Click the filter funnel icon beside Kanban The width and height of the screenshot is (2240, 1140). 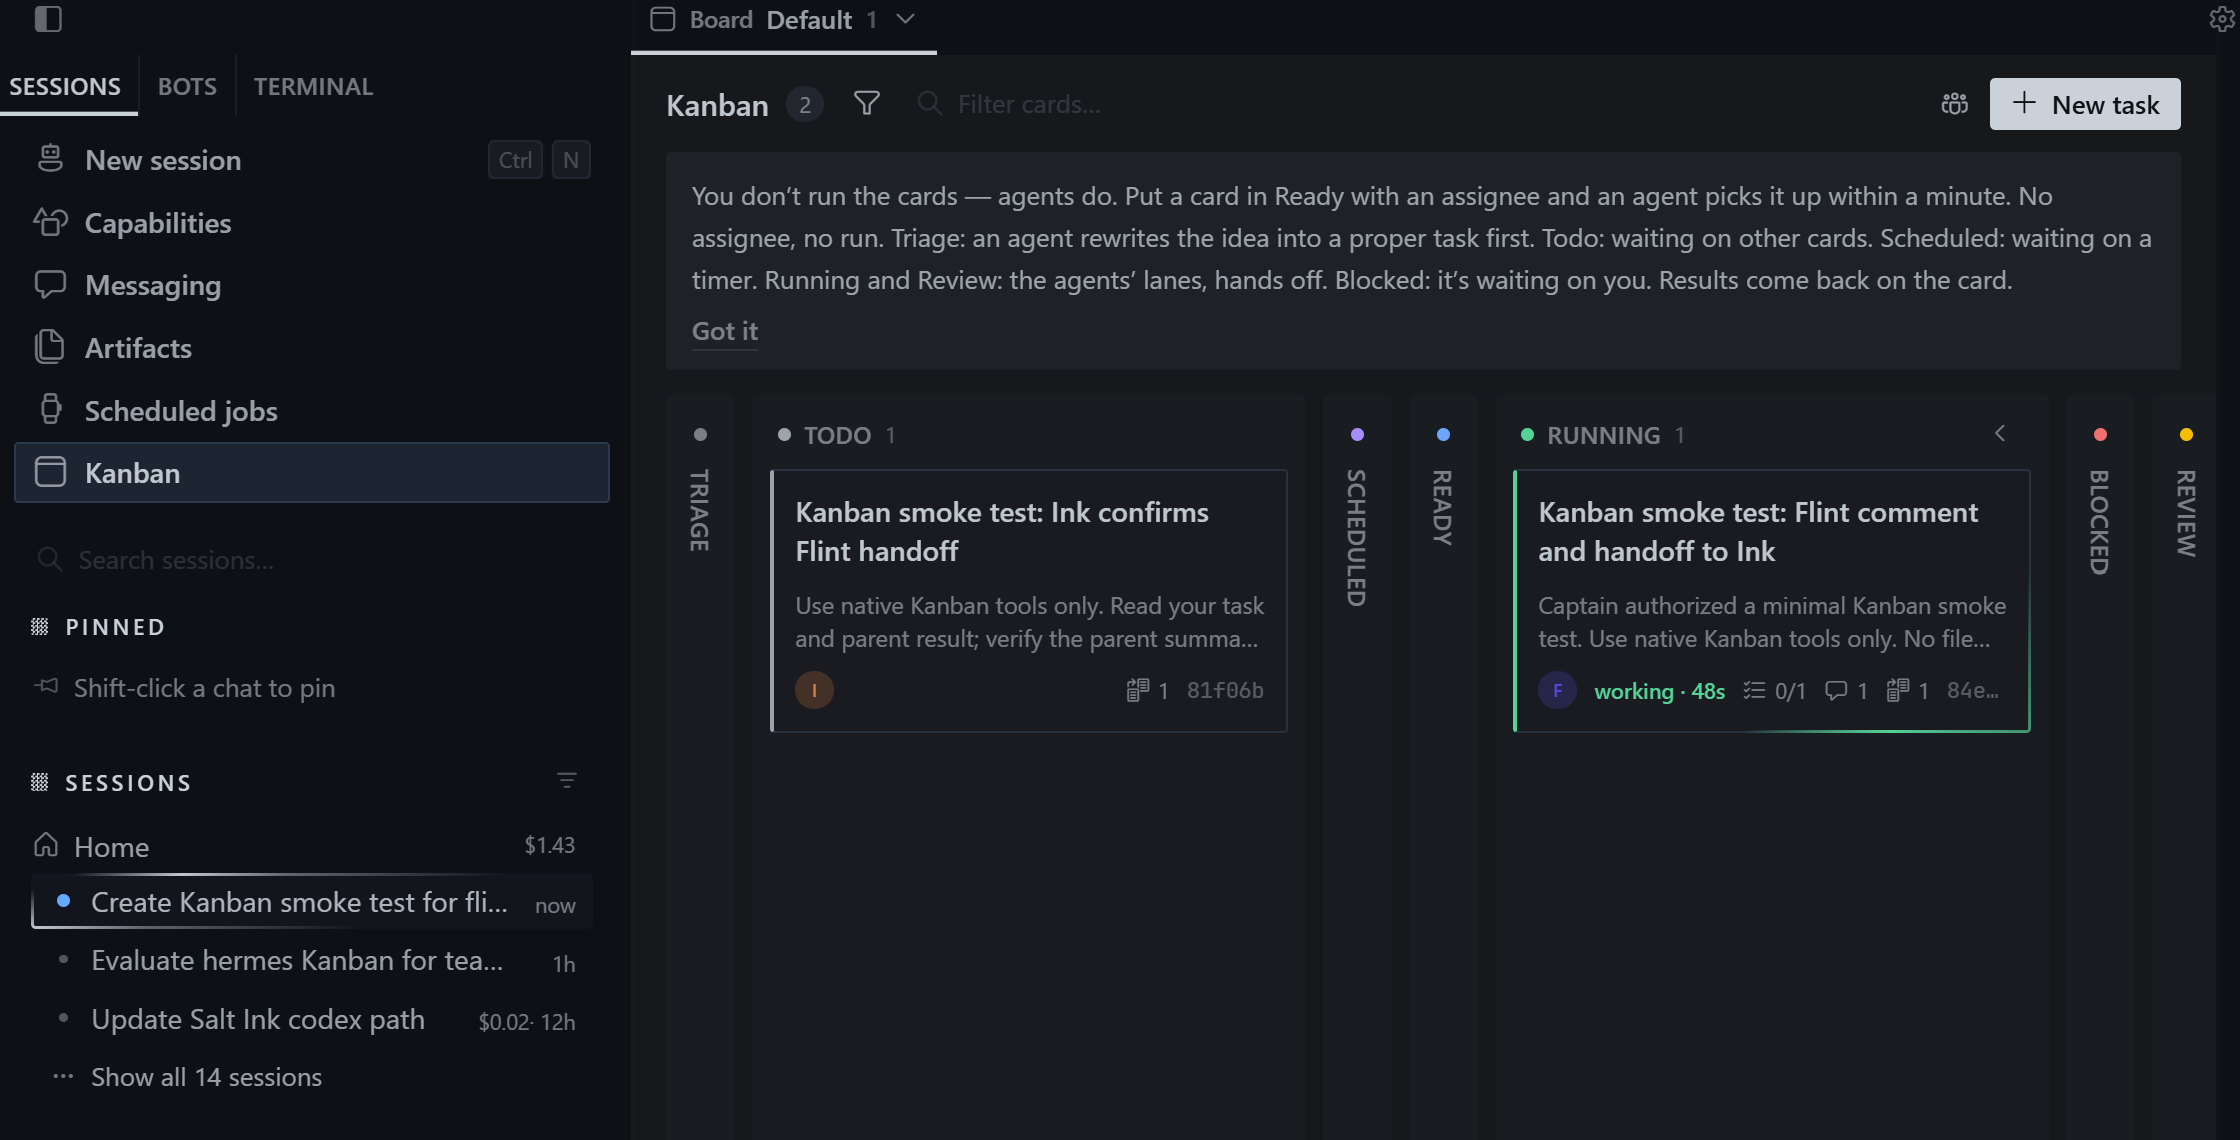pos(867,104)
